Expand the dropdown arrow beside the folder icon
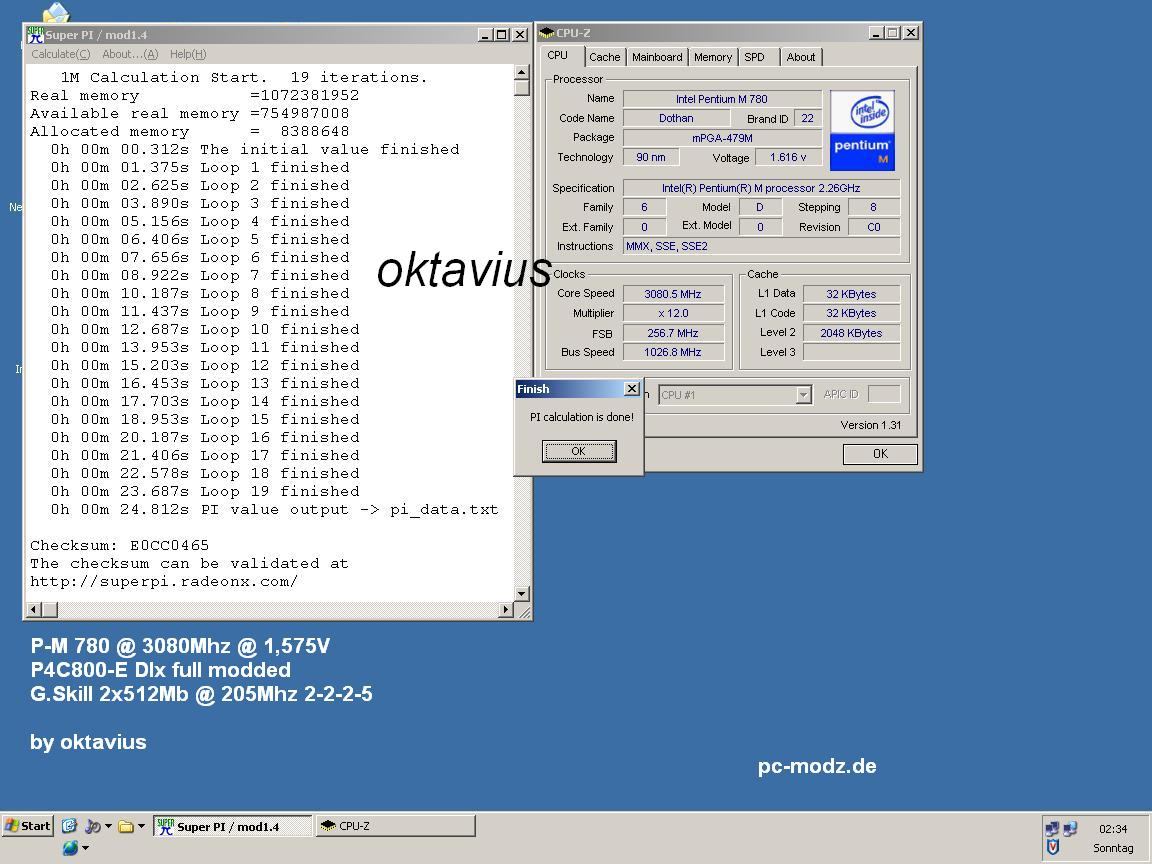The width and height of the screenshot is (1152, 864). point(141,826)
